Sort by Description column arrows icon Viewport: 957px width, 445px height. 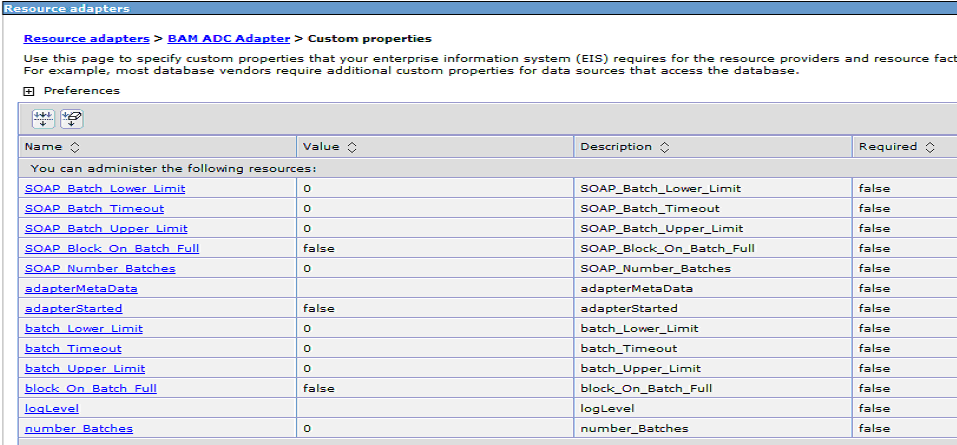click(665, 147)
